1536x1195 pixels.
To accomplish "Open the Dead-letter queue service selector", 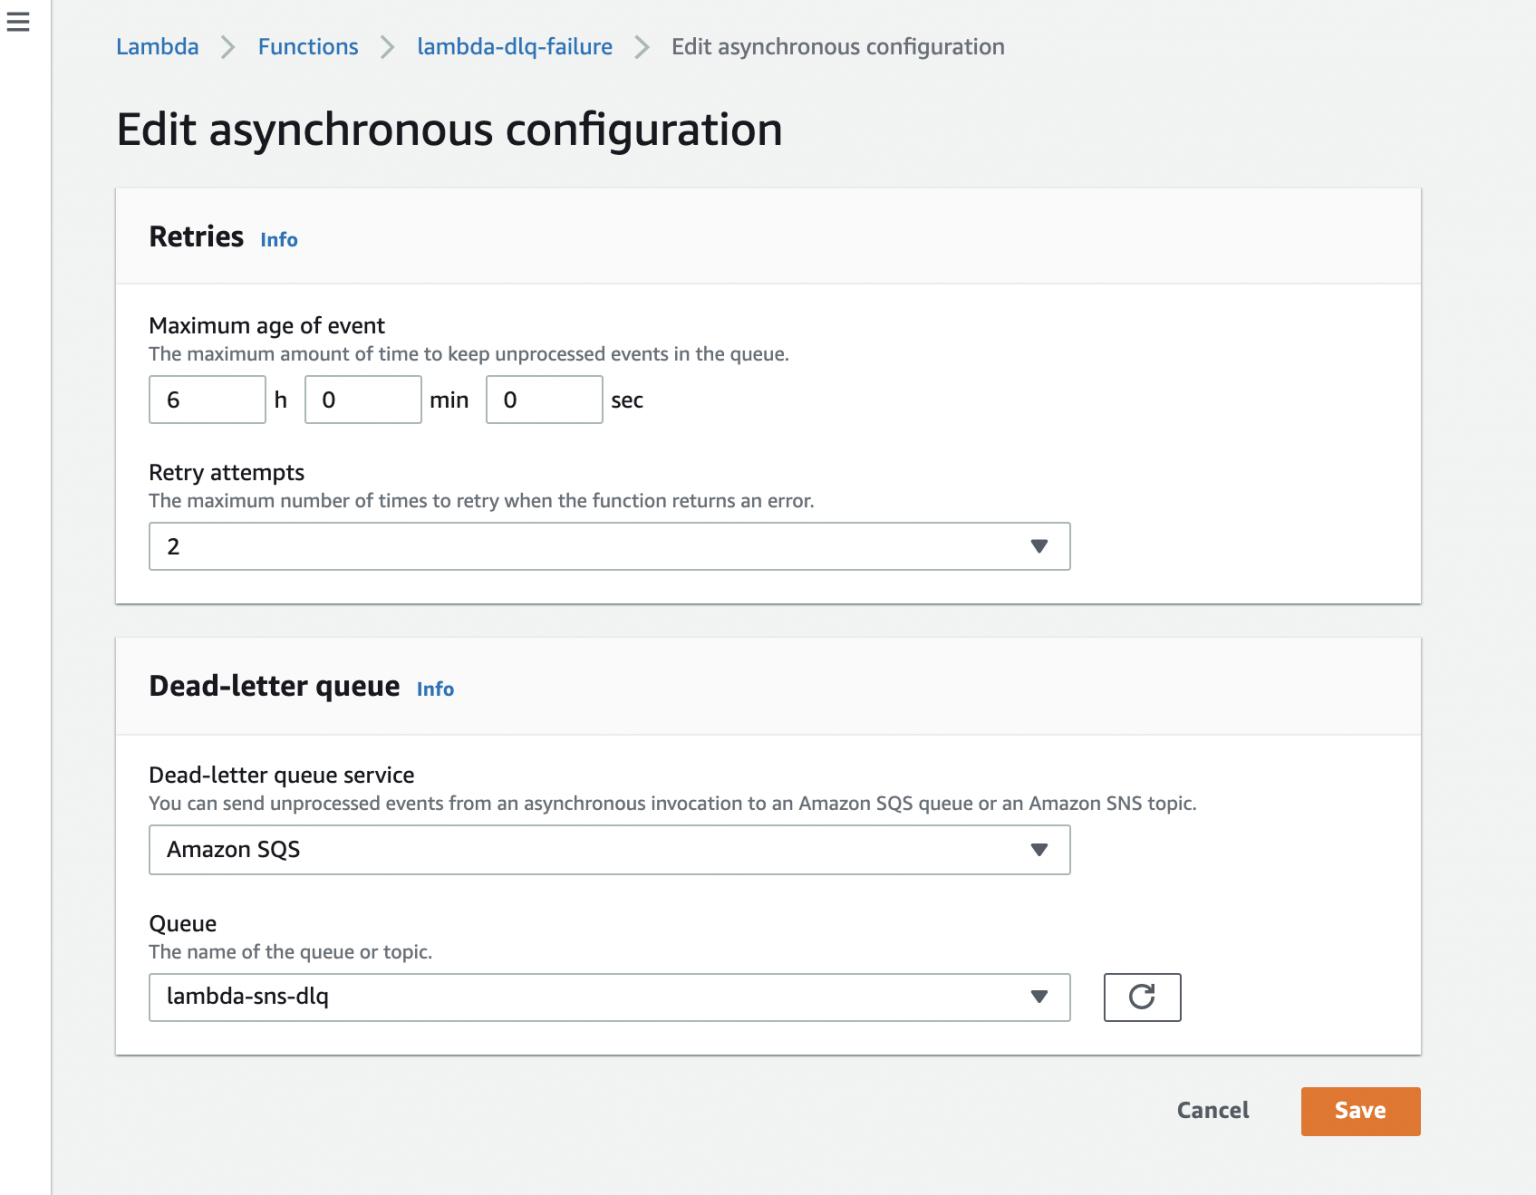I will coord(610,849).
